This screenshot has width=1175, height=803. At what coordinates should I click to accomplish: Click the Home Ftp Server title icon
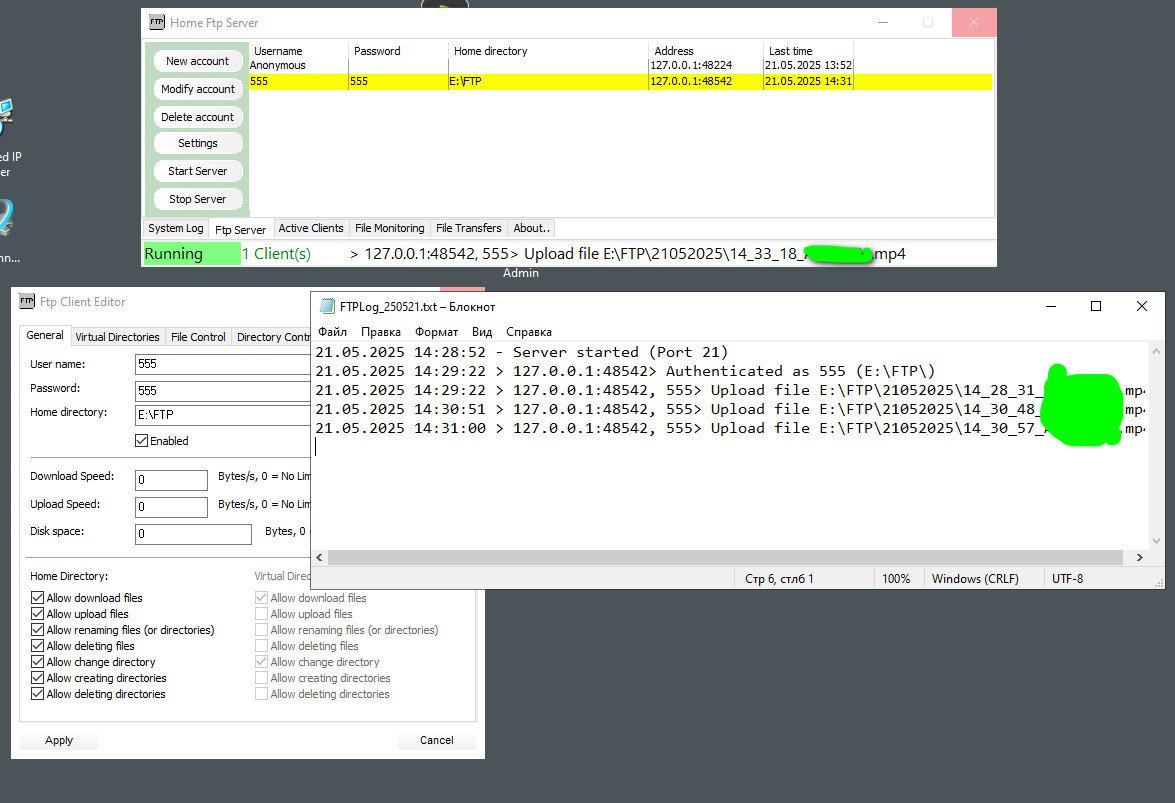[157, 22]
